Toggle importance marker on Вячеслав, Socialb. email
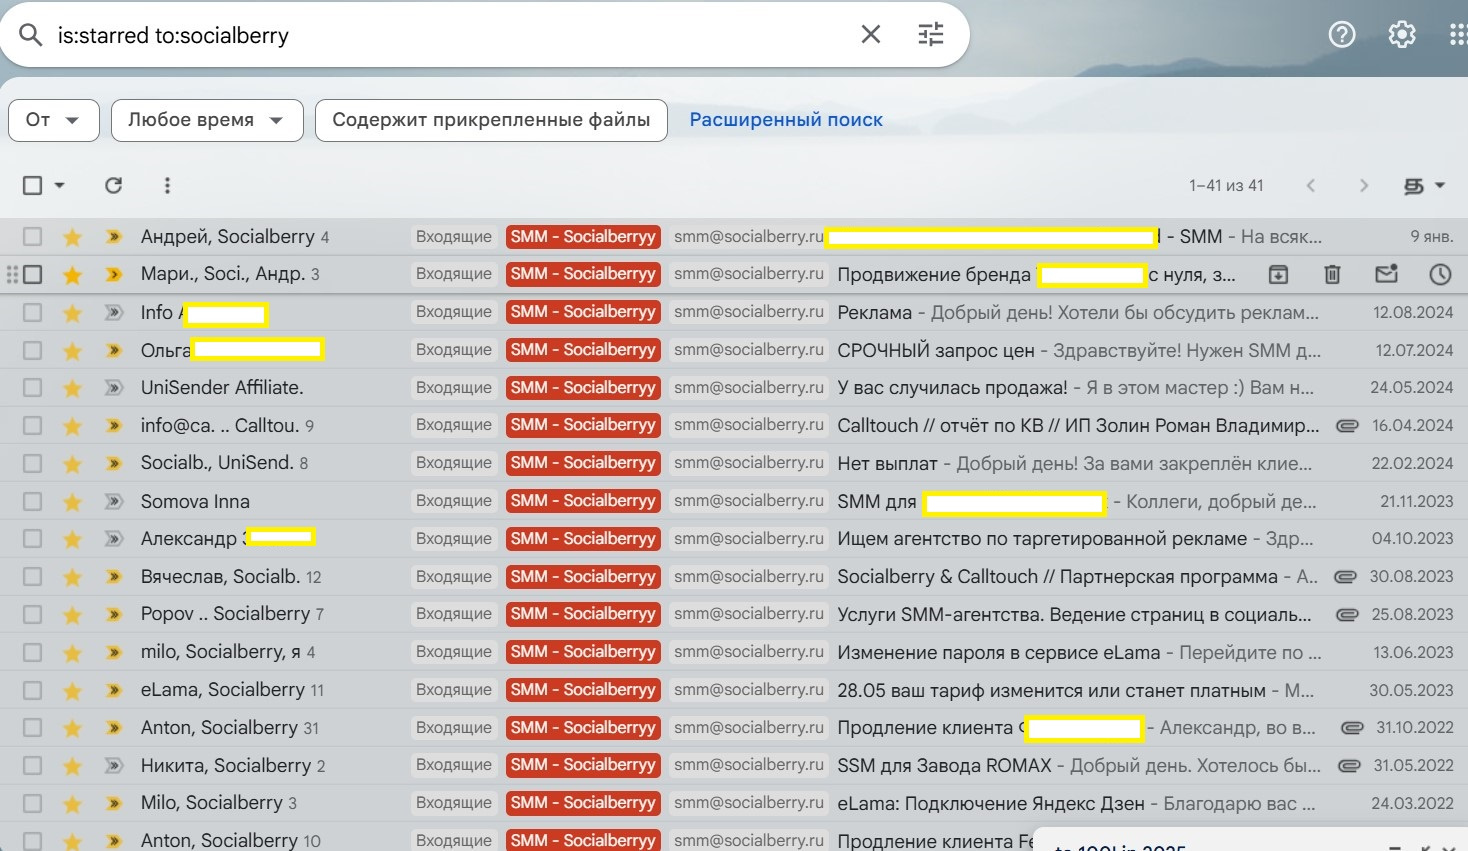This screenshot has height=851, width=1468. pyautogui.click(x=113, y=577)
